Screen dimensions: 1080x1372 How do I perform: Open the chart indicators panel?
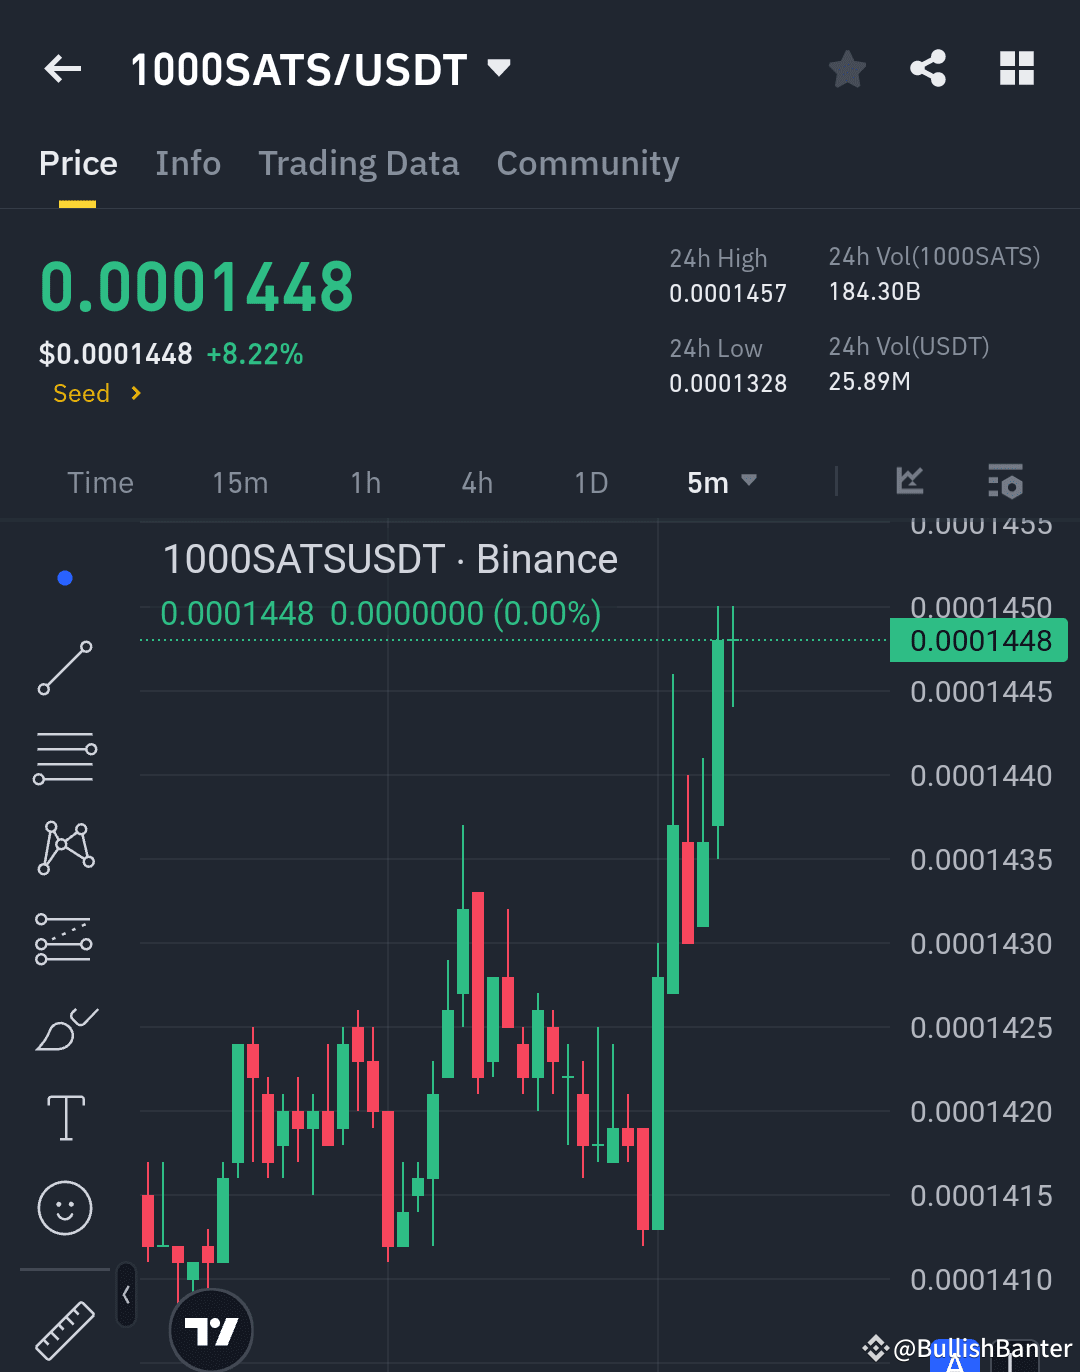(x=1005, y=482)
